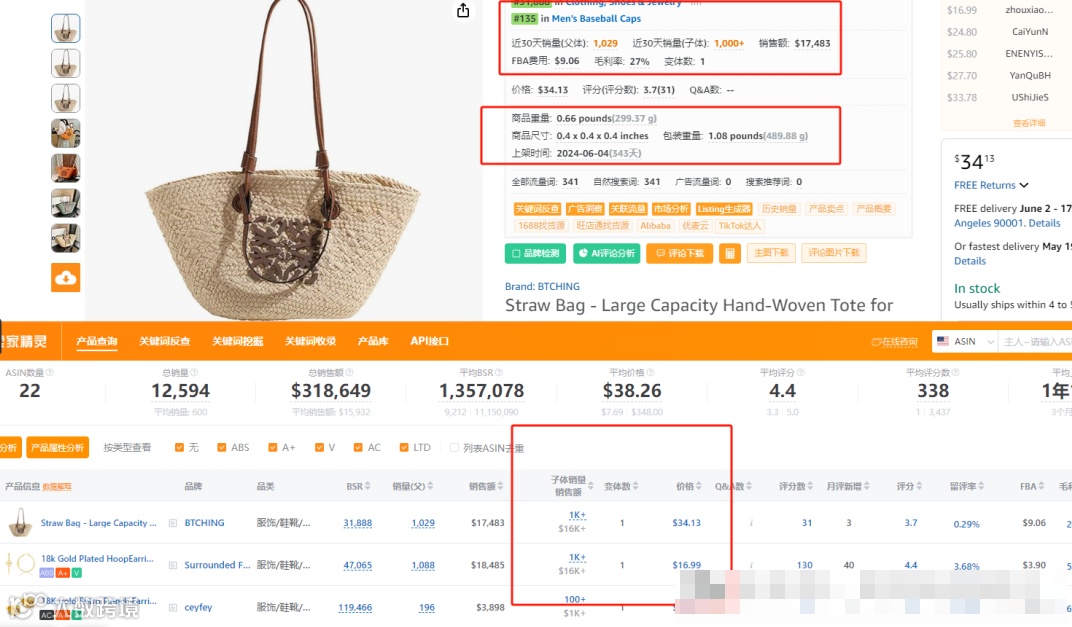Click help icon next to ASIN数量

(50, 373)
